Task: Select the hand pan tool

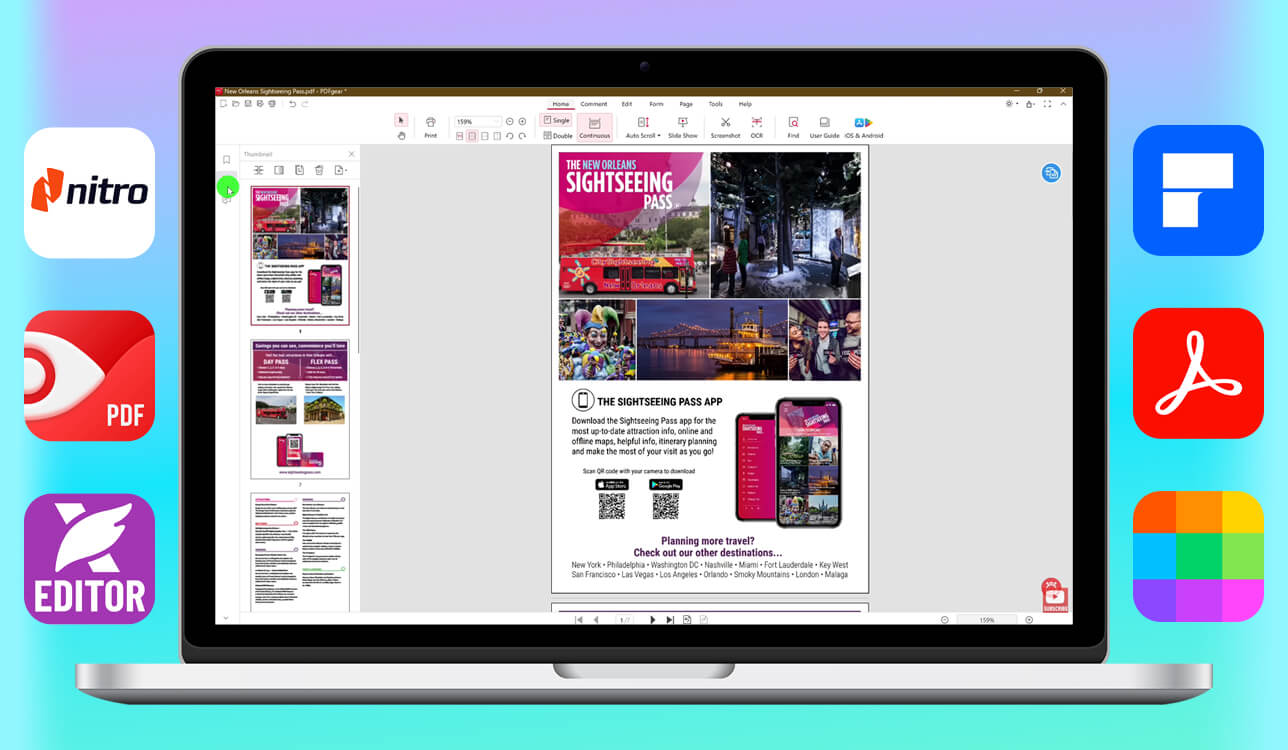Action: click(x=401, y=135)
